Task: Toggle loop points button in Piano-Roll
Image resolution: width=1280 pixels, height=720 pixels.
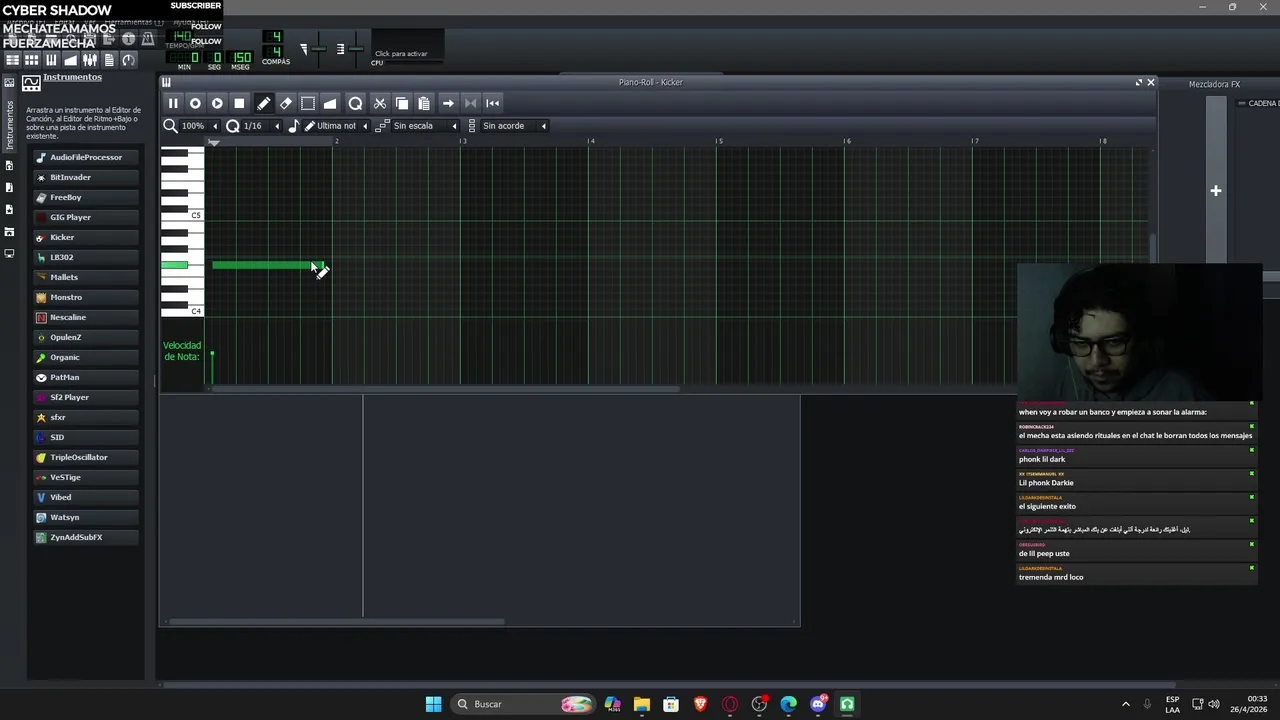Action: (x=470, y=103)
